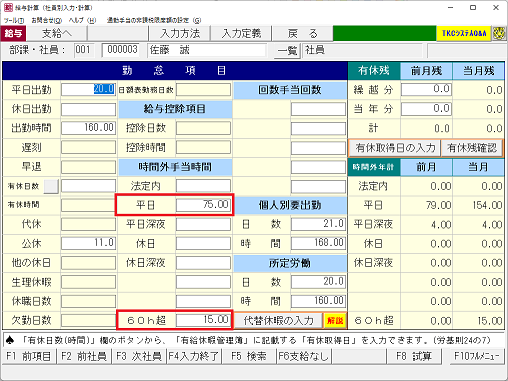Click F10 フルメニュー function key button
The height and width of the screenshot is (381, 508).
pyautogui.click(x=477, y=356)
